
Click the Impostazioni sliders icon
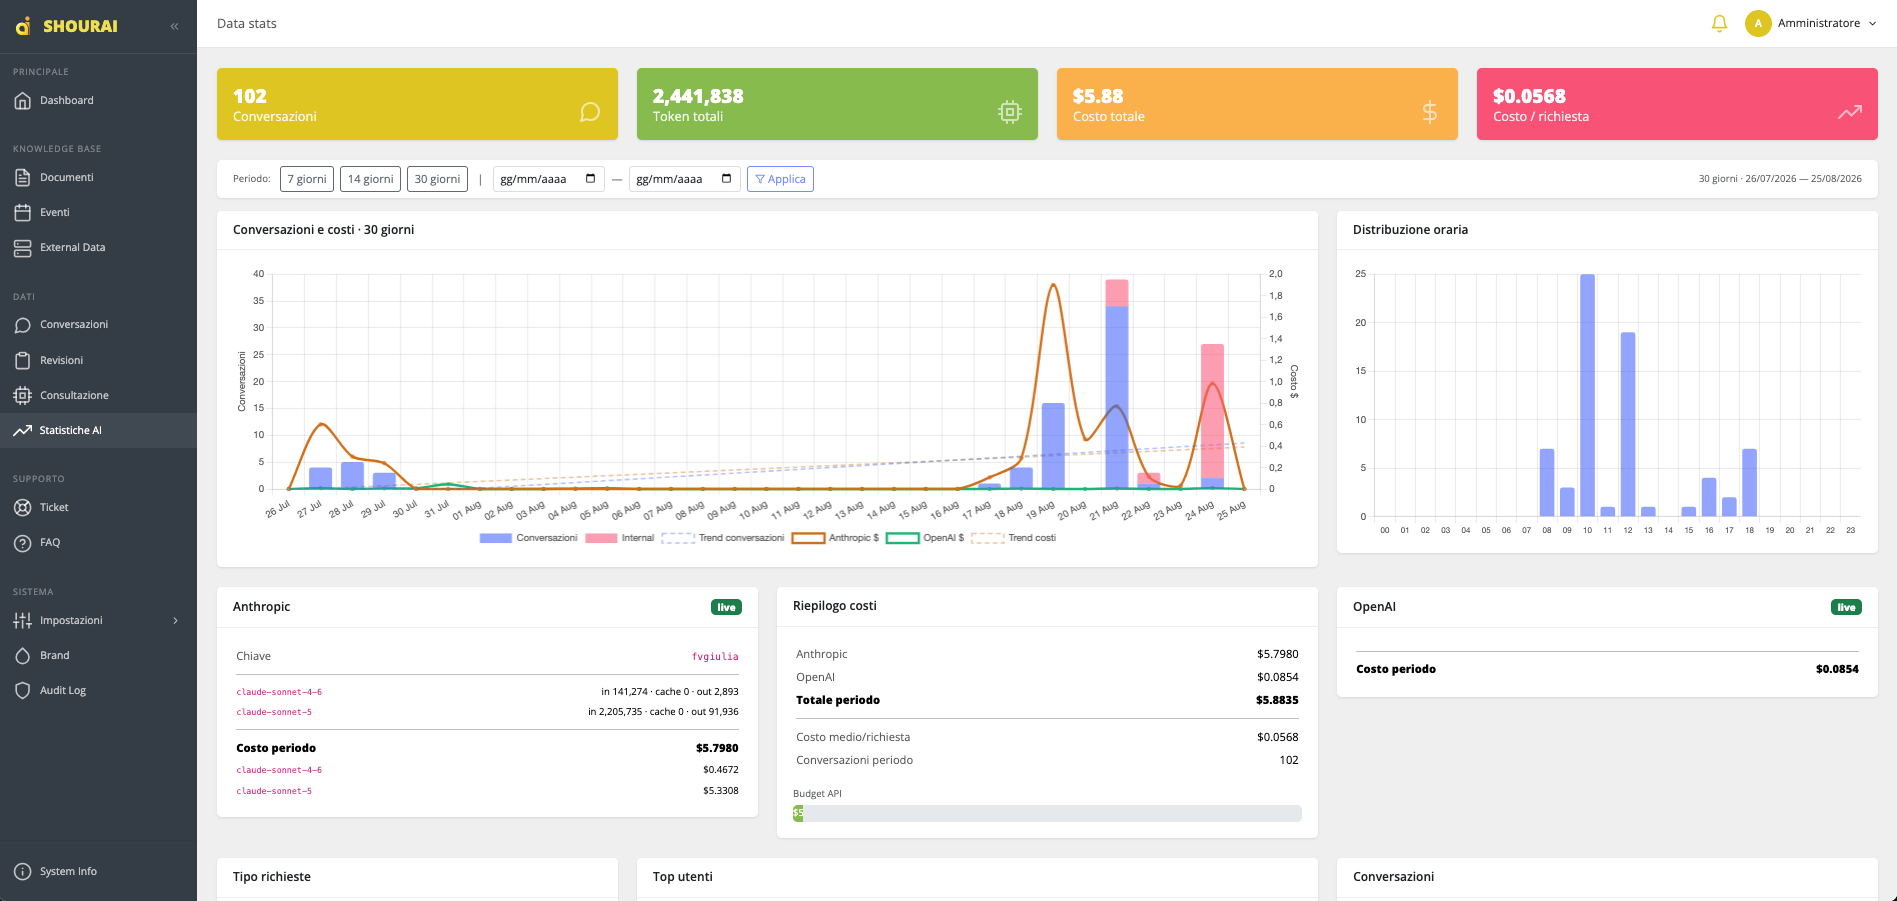tap(23, 620)
